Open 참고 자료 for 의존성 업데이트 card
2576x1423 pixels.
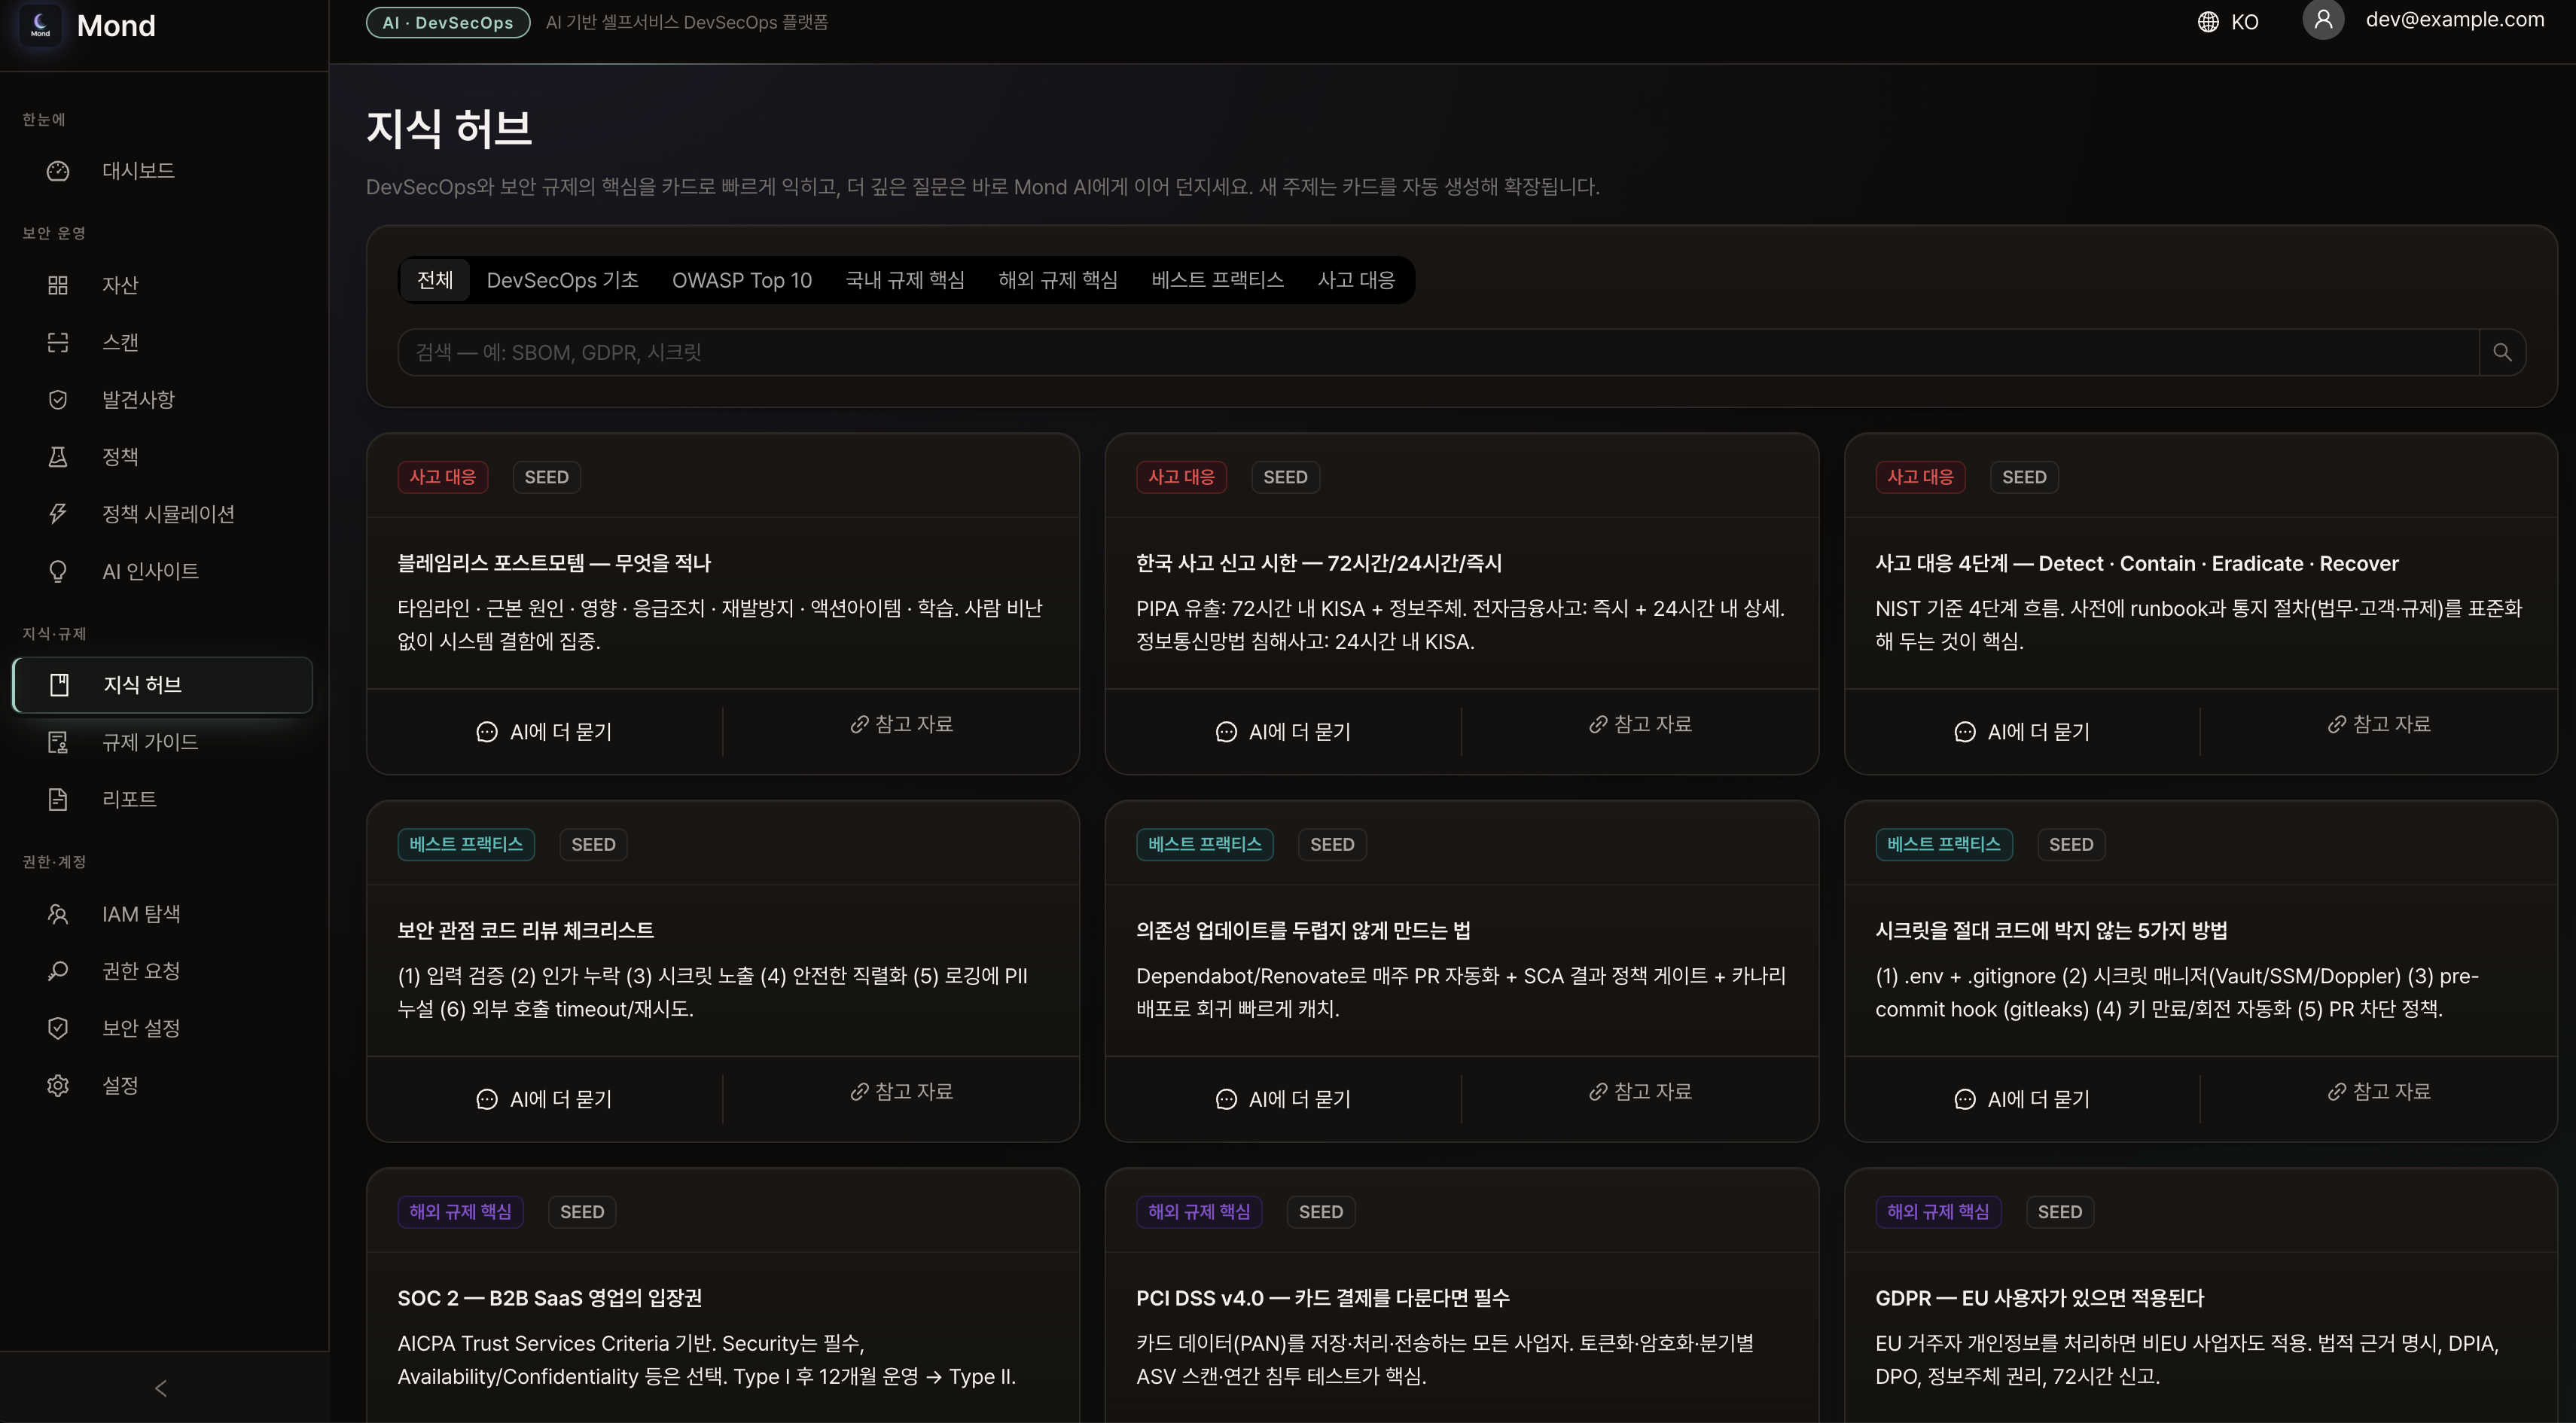[x=1640, y=1091]
